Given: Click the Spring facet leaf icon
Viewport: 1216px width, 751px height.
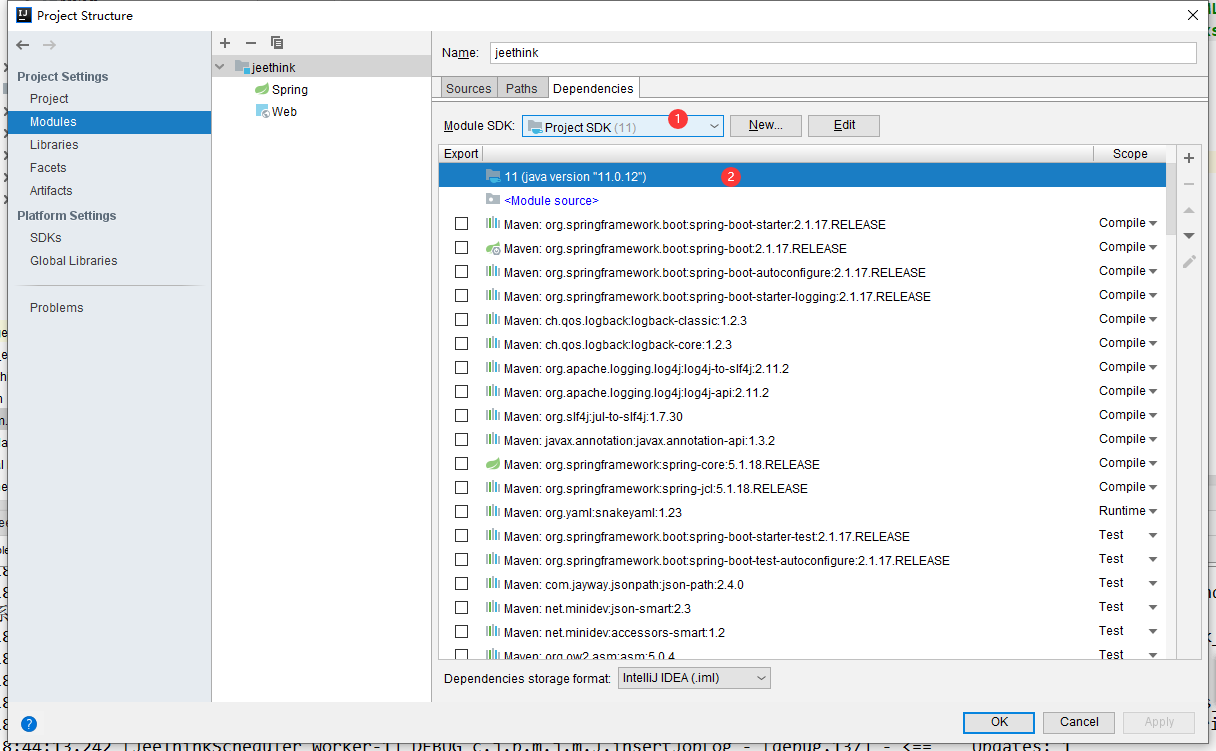Looking at the screenshot, I should pos(262,89).
